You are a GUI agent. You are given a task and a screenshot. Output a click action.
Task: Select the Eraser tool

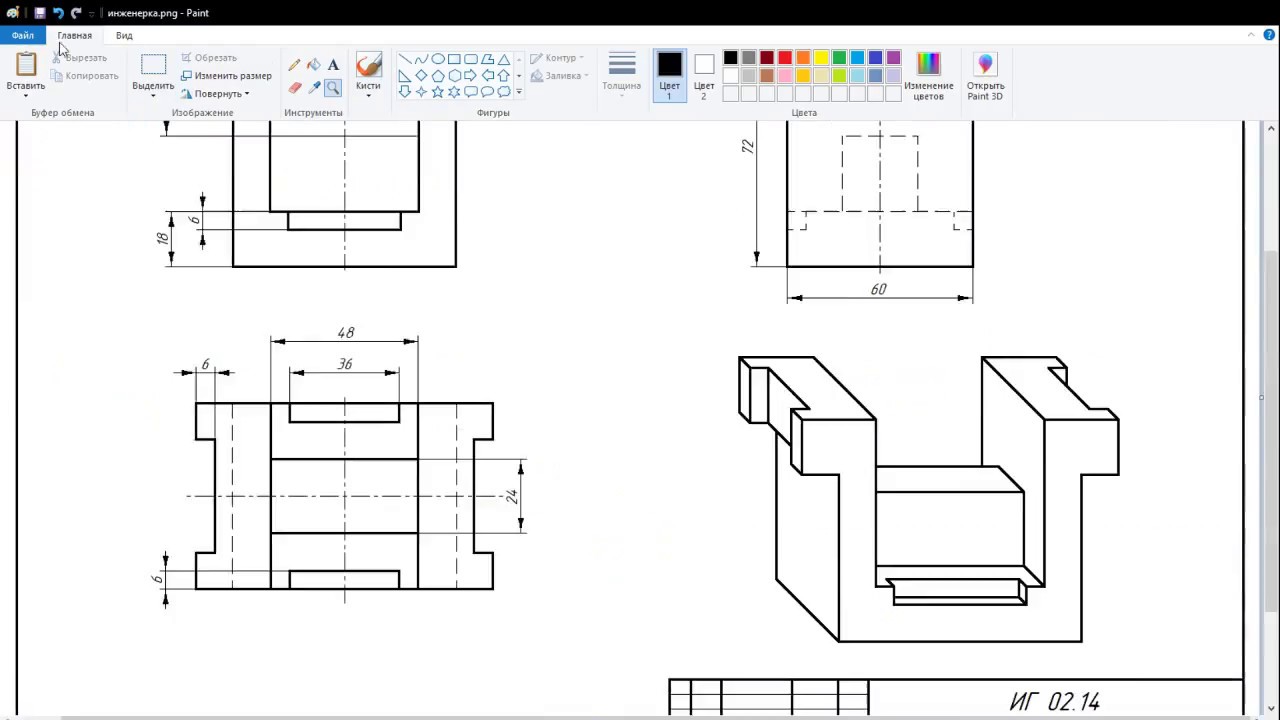click(x=294, y=88)
